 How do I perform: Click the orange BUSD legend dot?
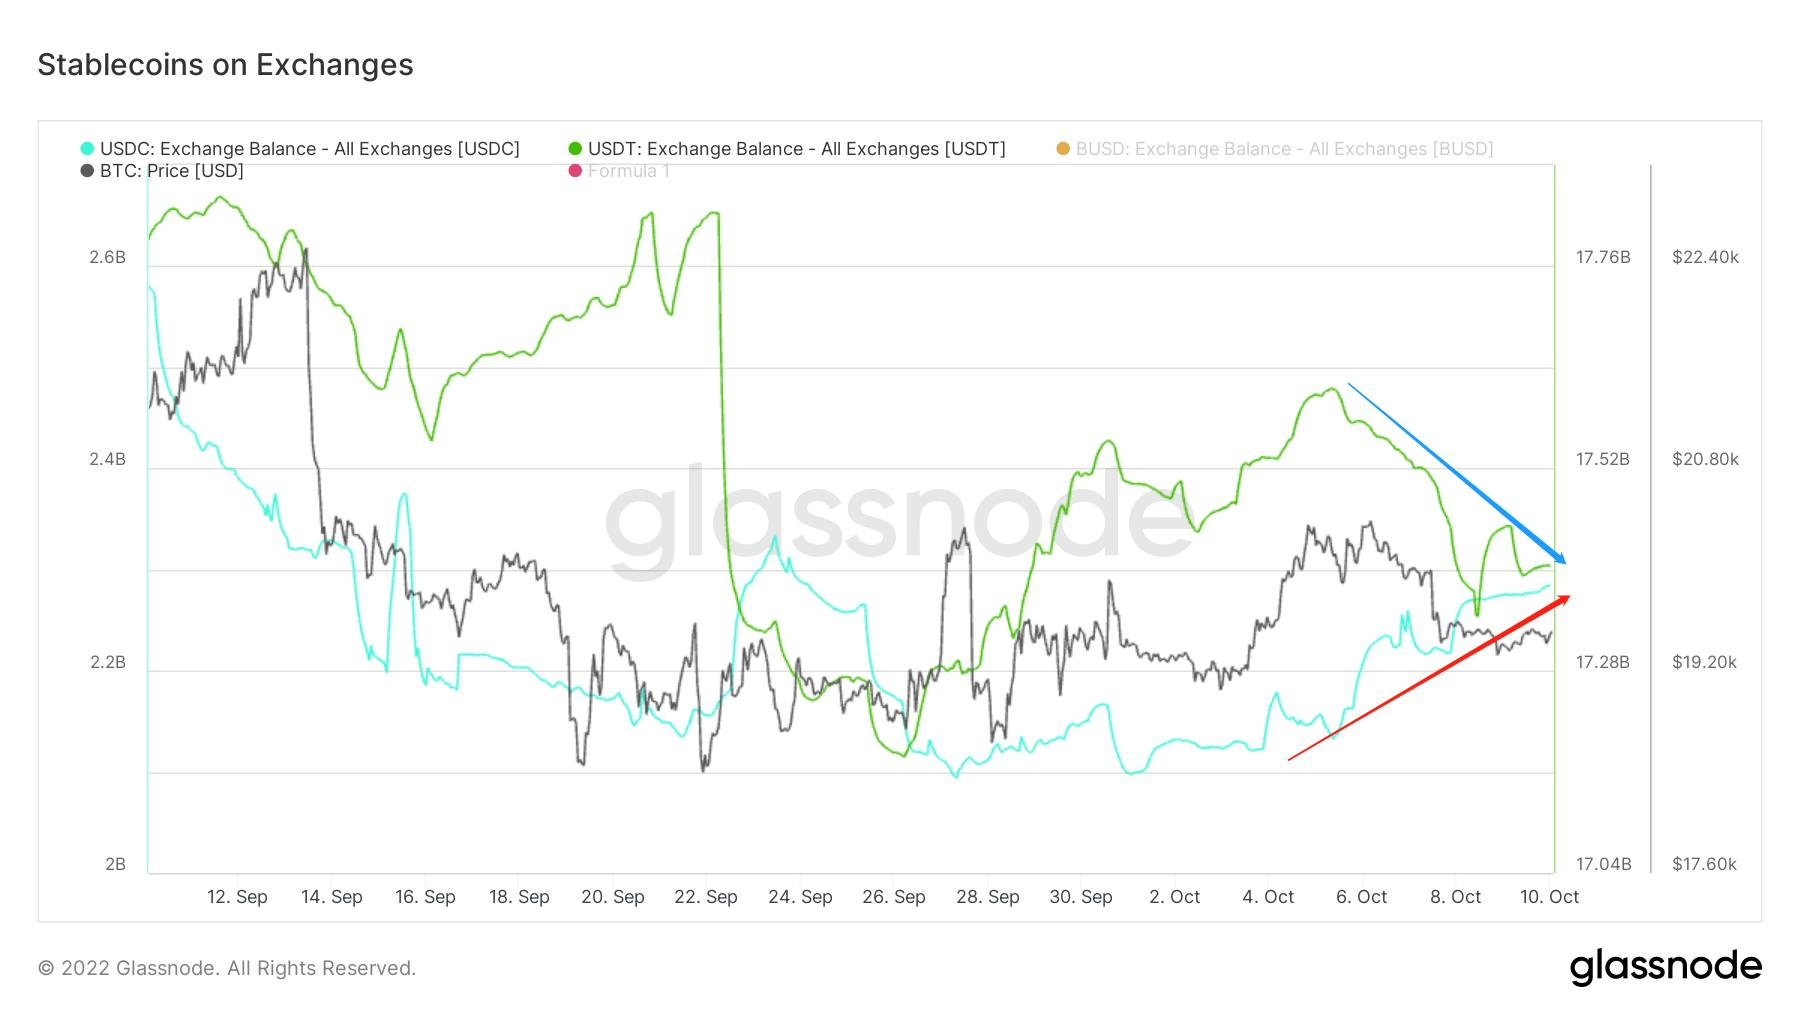[x=1063, y=149]
